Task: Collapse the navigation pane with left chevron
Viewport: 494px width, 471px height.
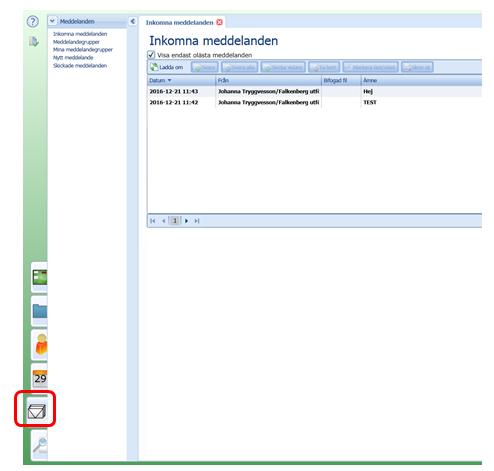Action: pyautogui.click(x=133, y=21)
